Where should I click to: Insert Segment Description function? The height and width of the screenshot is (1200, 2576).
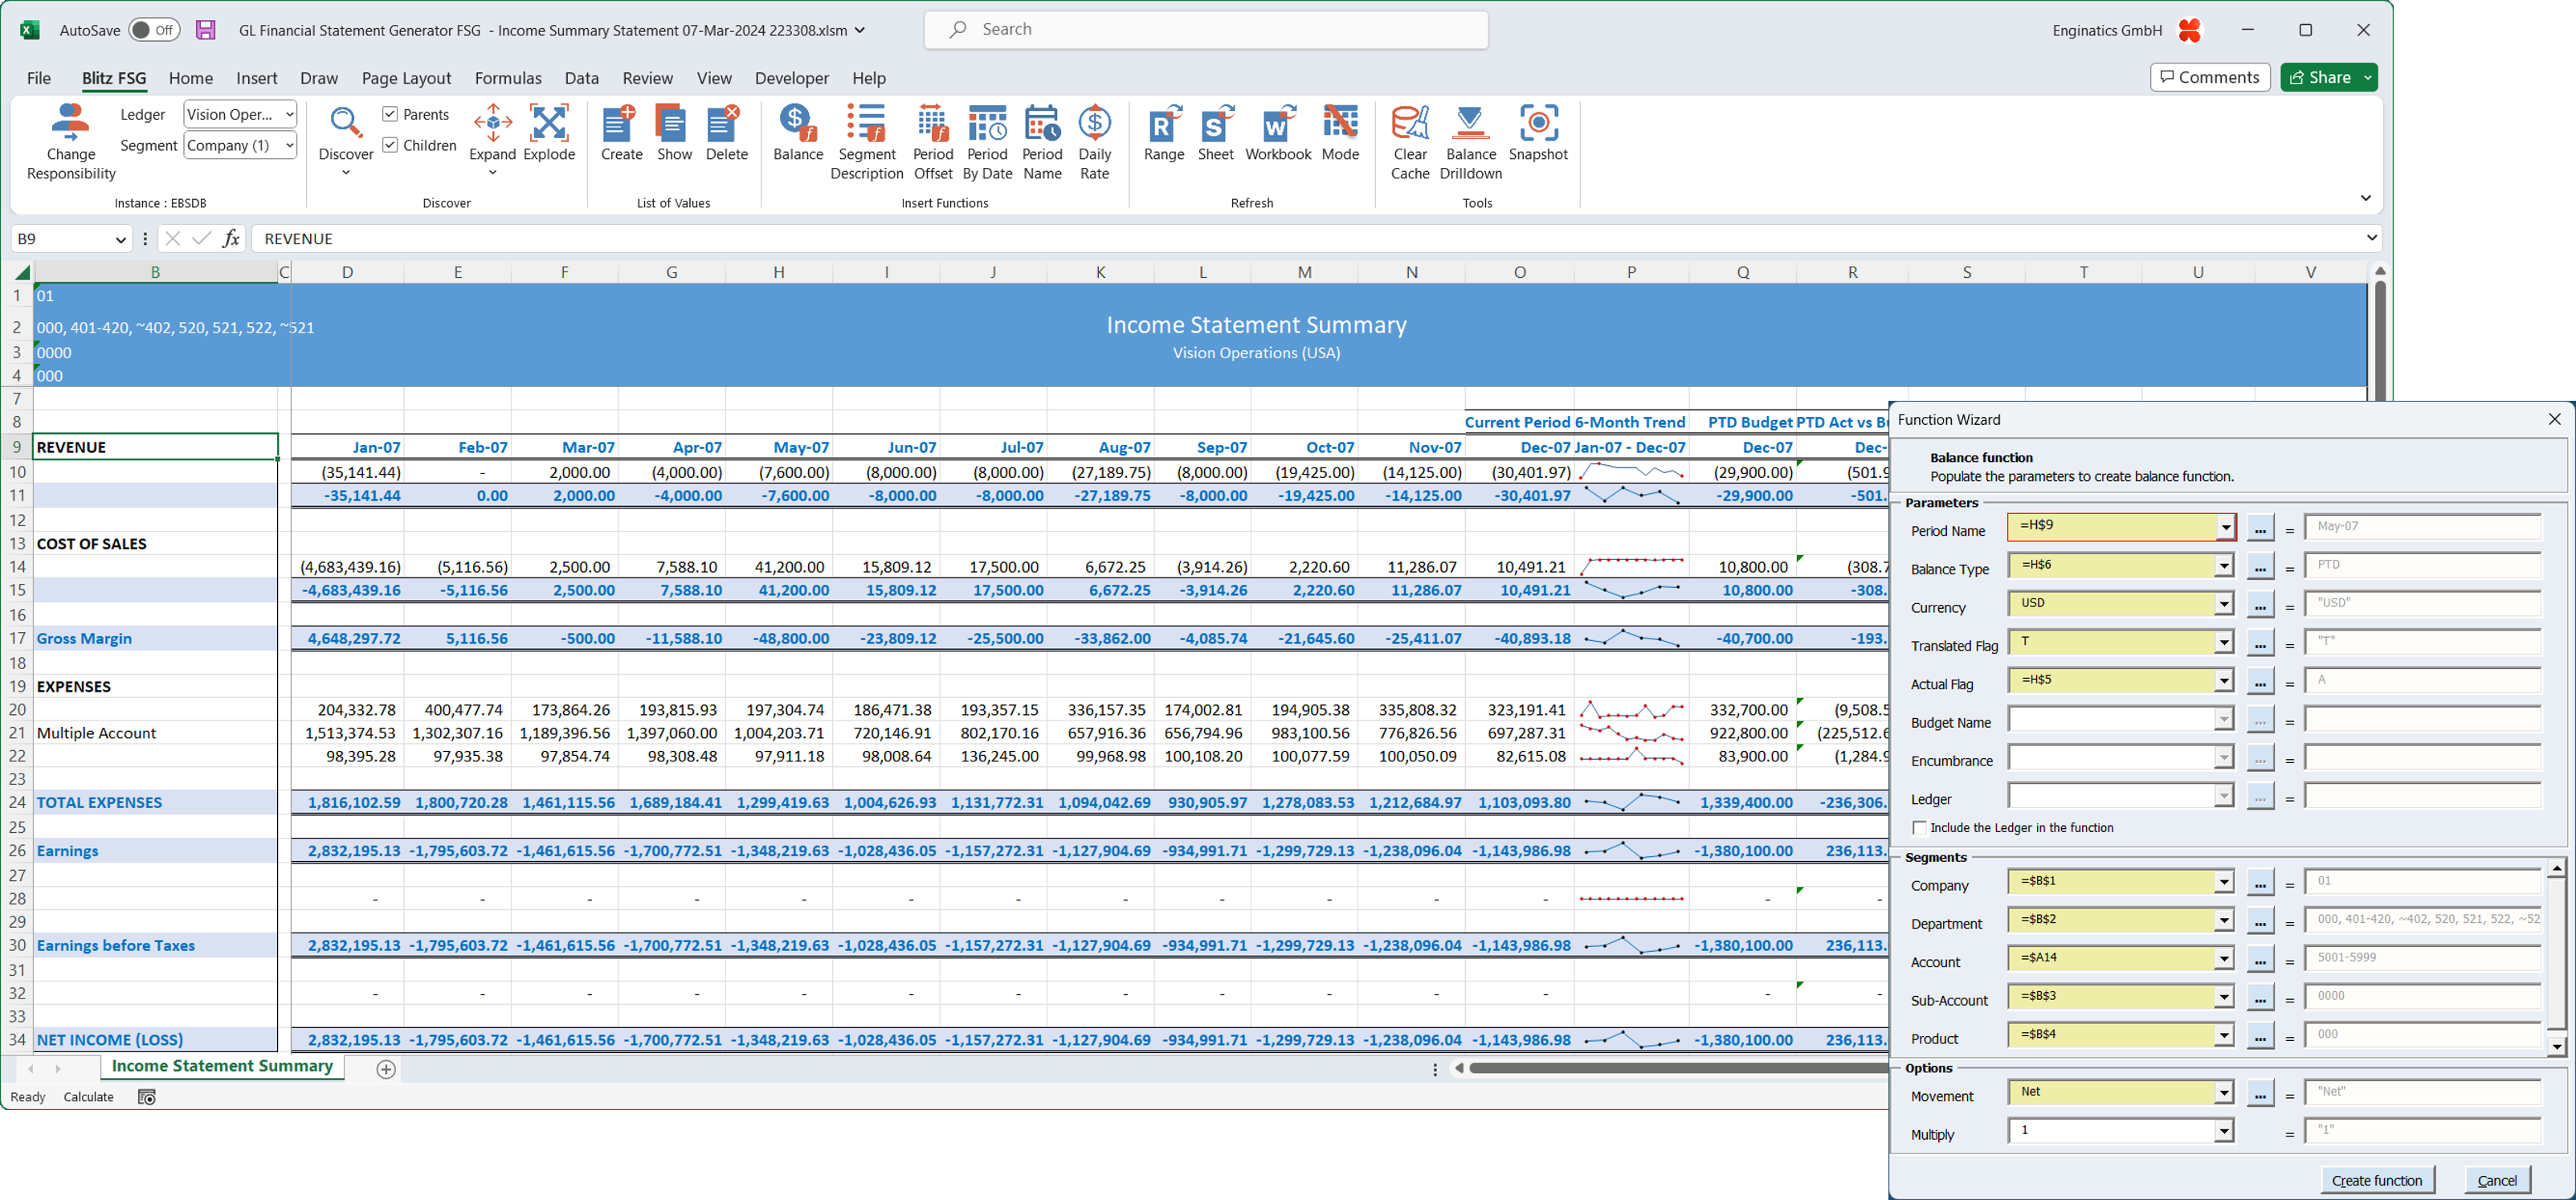pyautogui.click(x=866, y=141)
